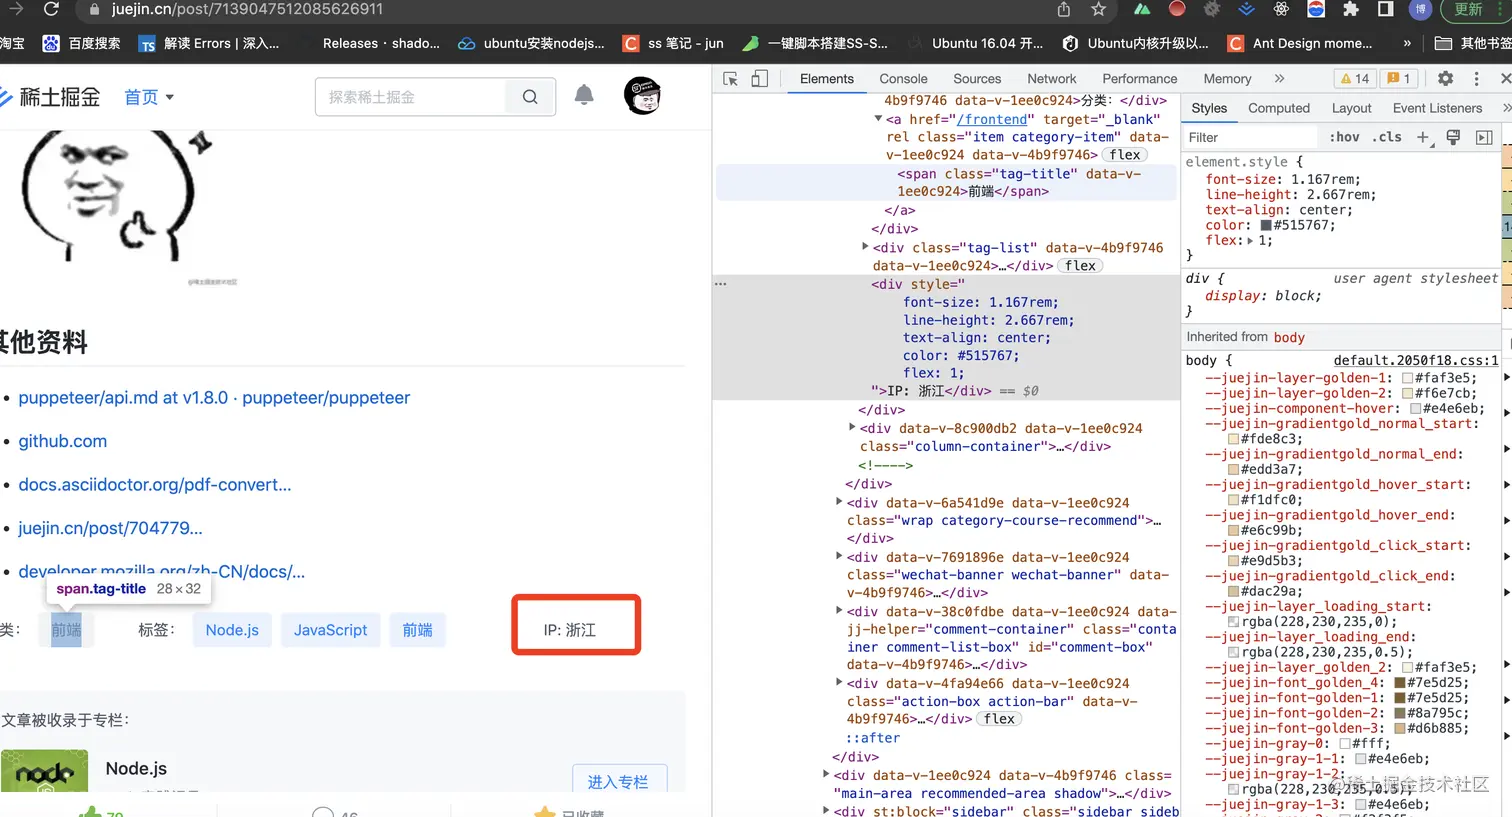1512x817 pixels.
Task: Click the Node.js tag
Action: tap(232, 630)
